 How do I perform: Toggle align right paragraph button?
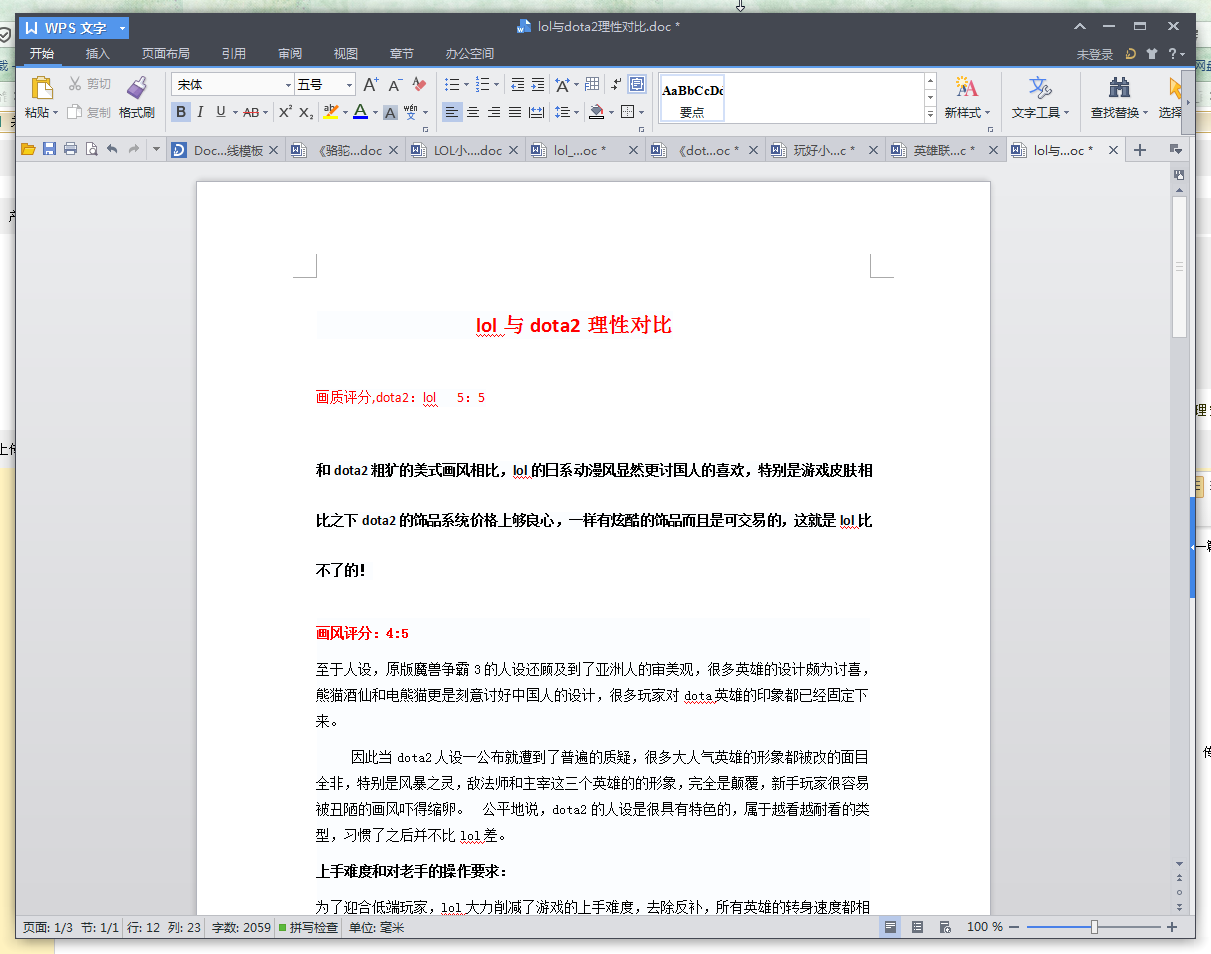(494, 112)
